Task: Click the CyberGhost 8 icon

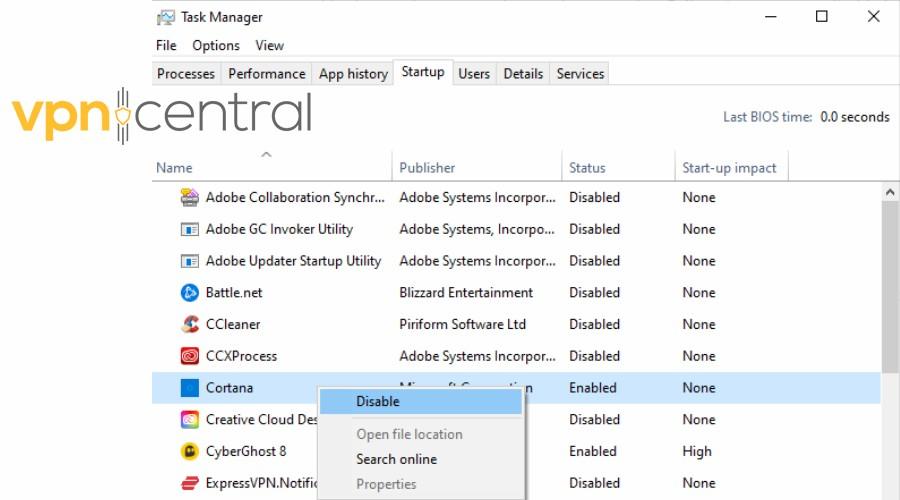Action: (189, 451)
